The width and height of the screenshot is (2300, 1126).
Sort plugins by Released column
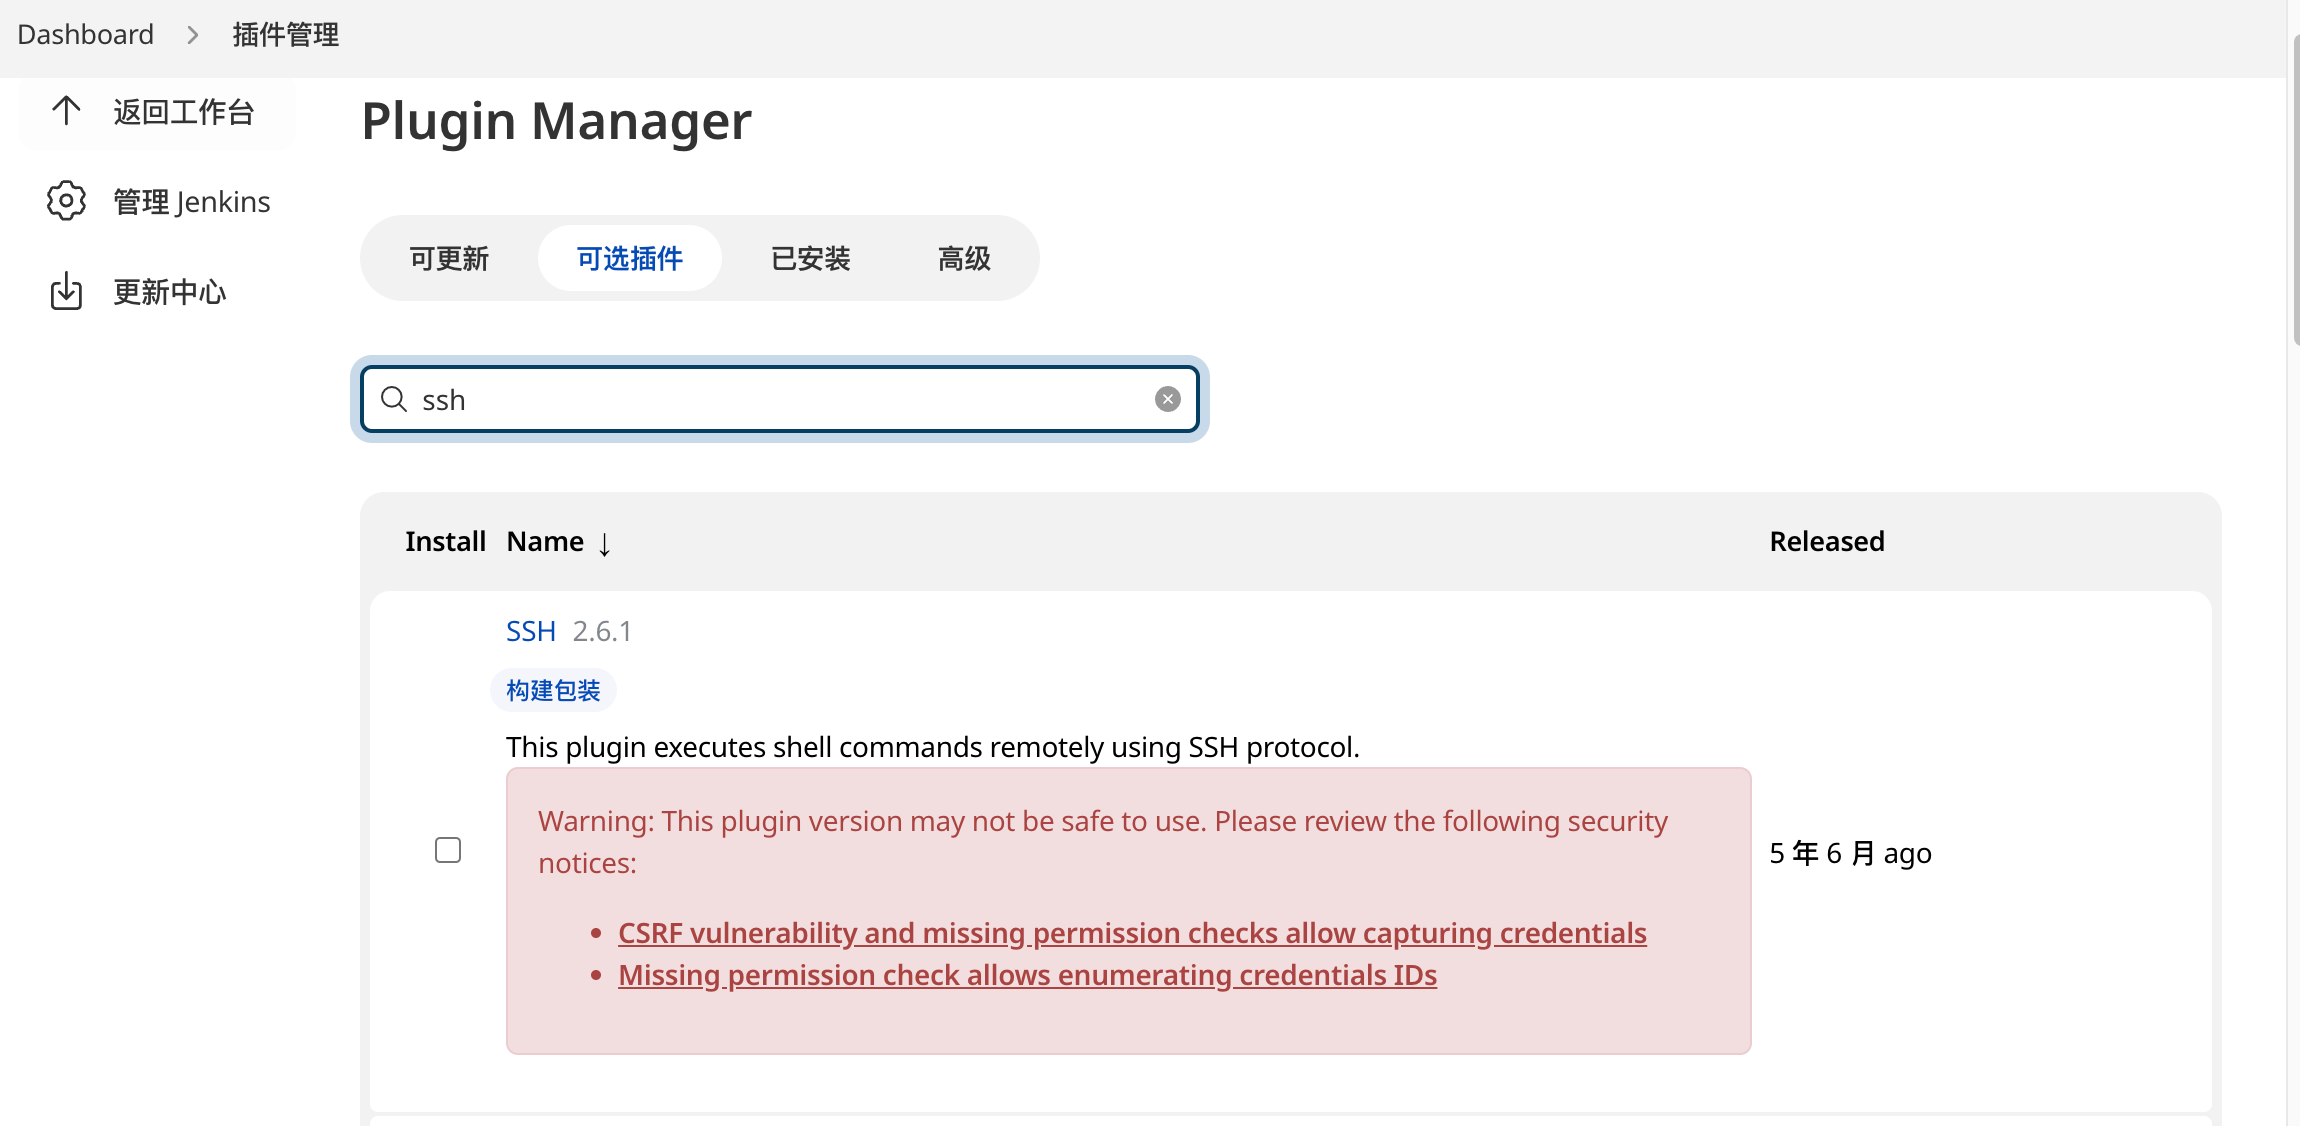point(1826,541)
